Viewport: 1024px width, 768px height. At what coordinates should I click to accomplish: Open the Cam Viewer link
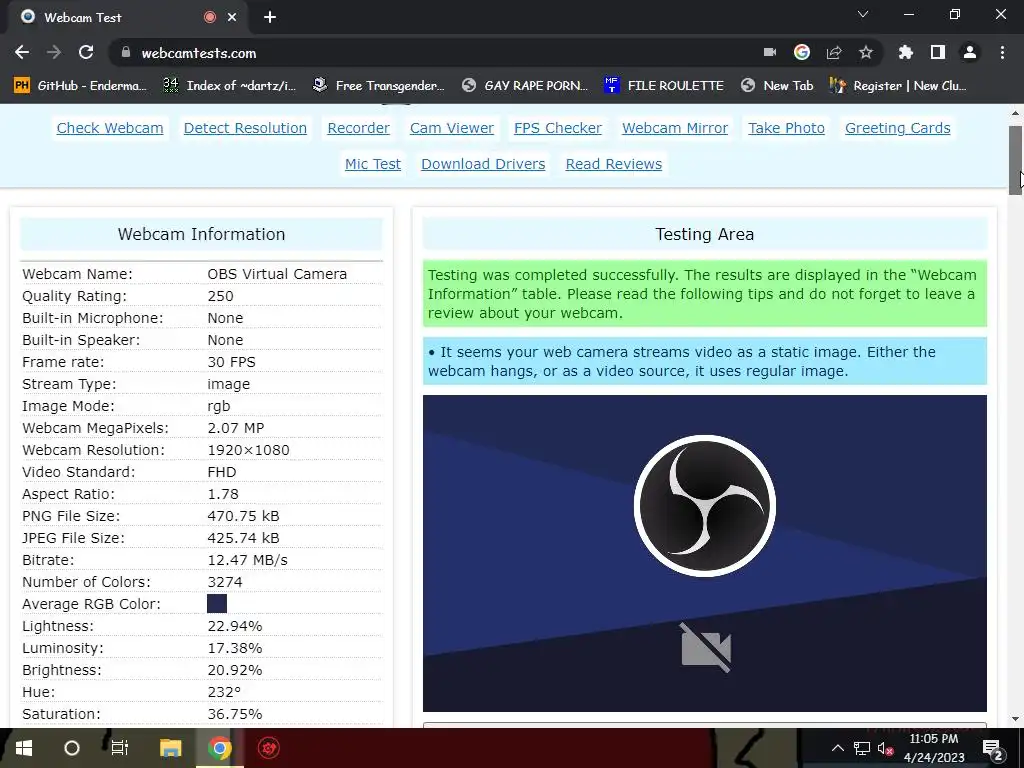[452, 128]
